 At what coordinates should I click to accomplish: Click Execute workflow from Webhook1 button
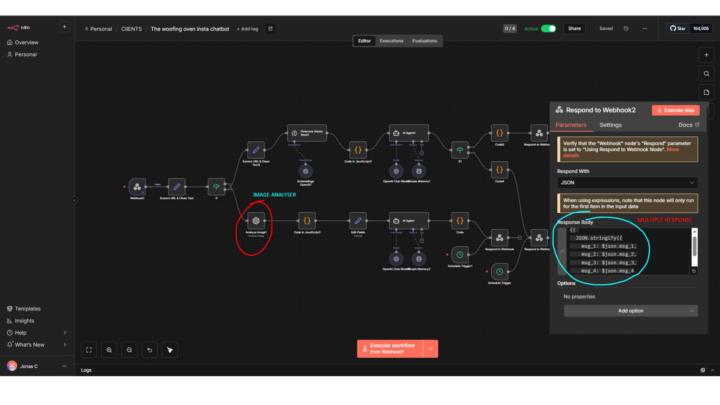coord(390,349)
